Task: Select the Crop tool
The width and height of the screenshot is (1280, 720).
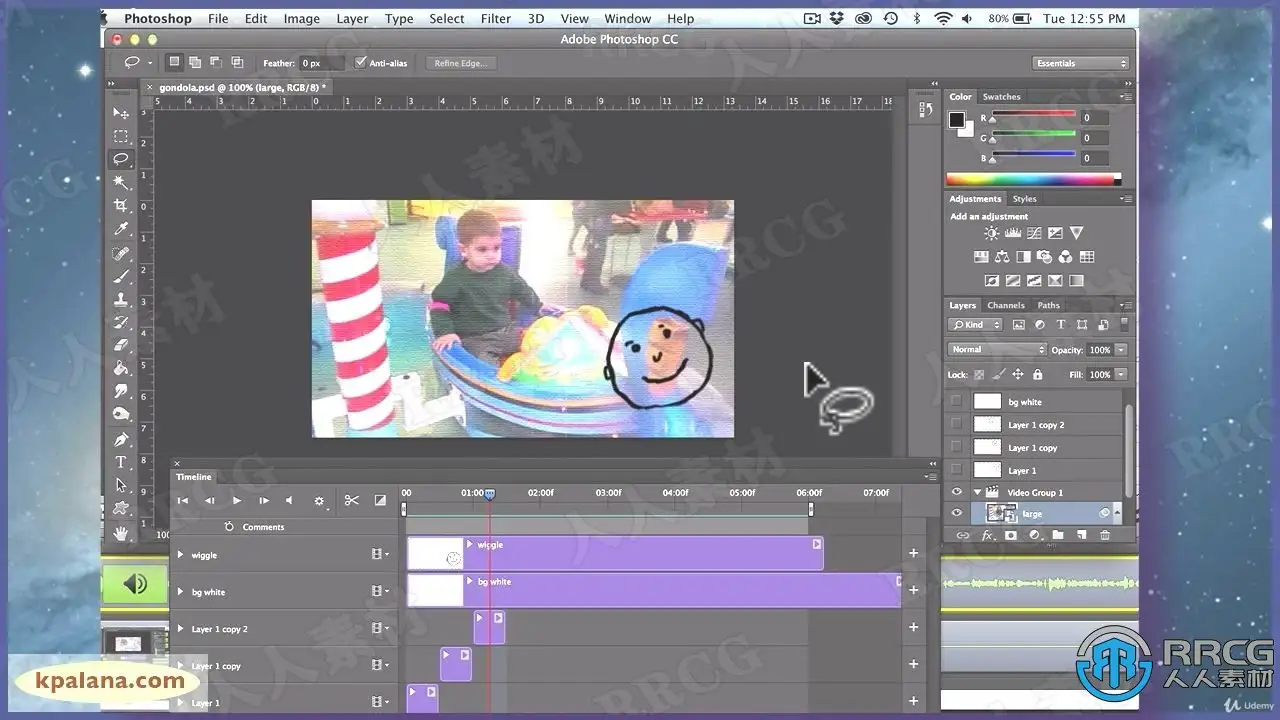Action: coord(121,206)
